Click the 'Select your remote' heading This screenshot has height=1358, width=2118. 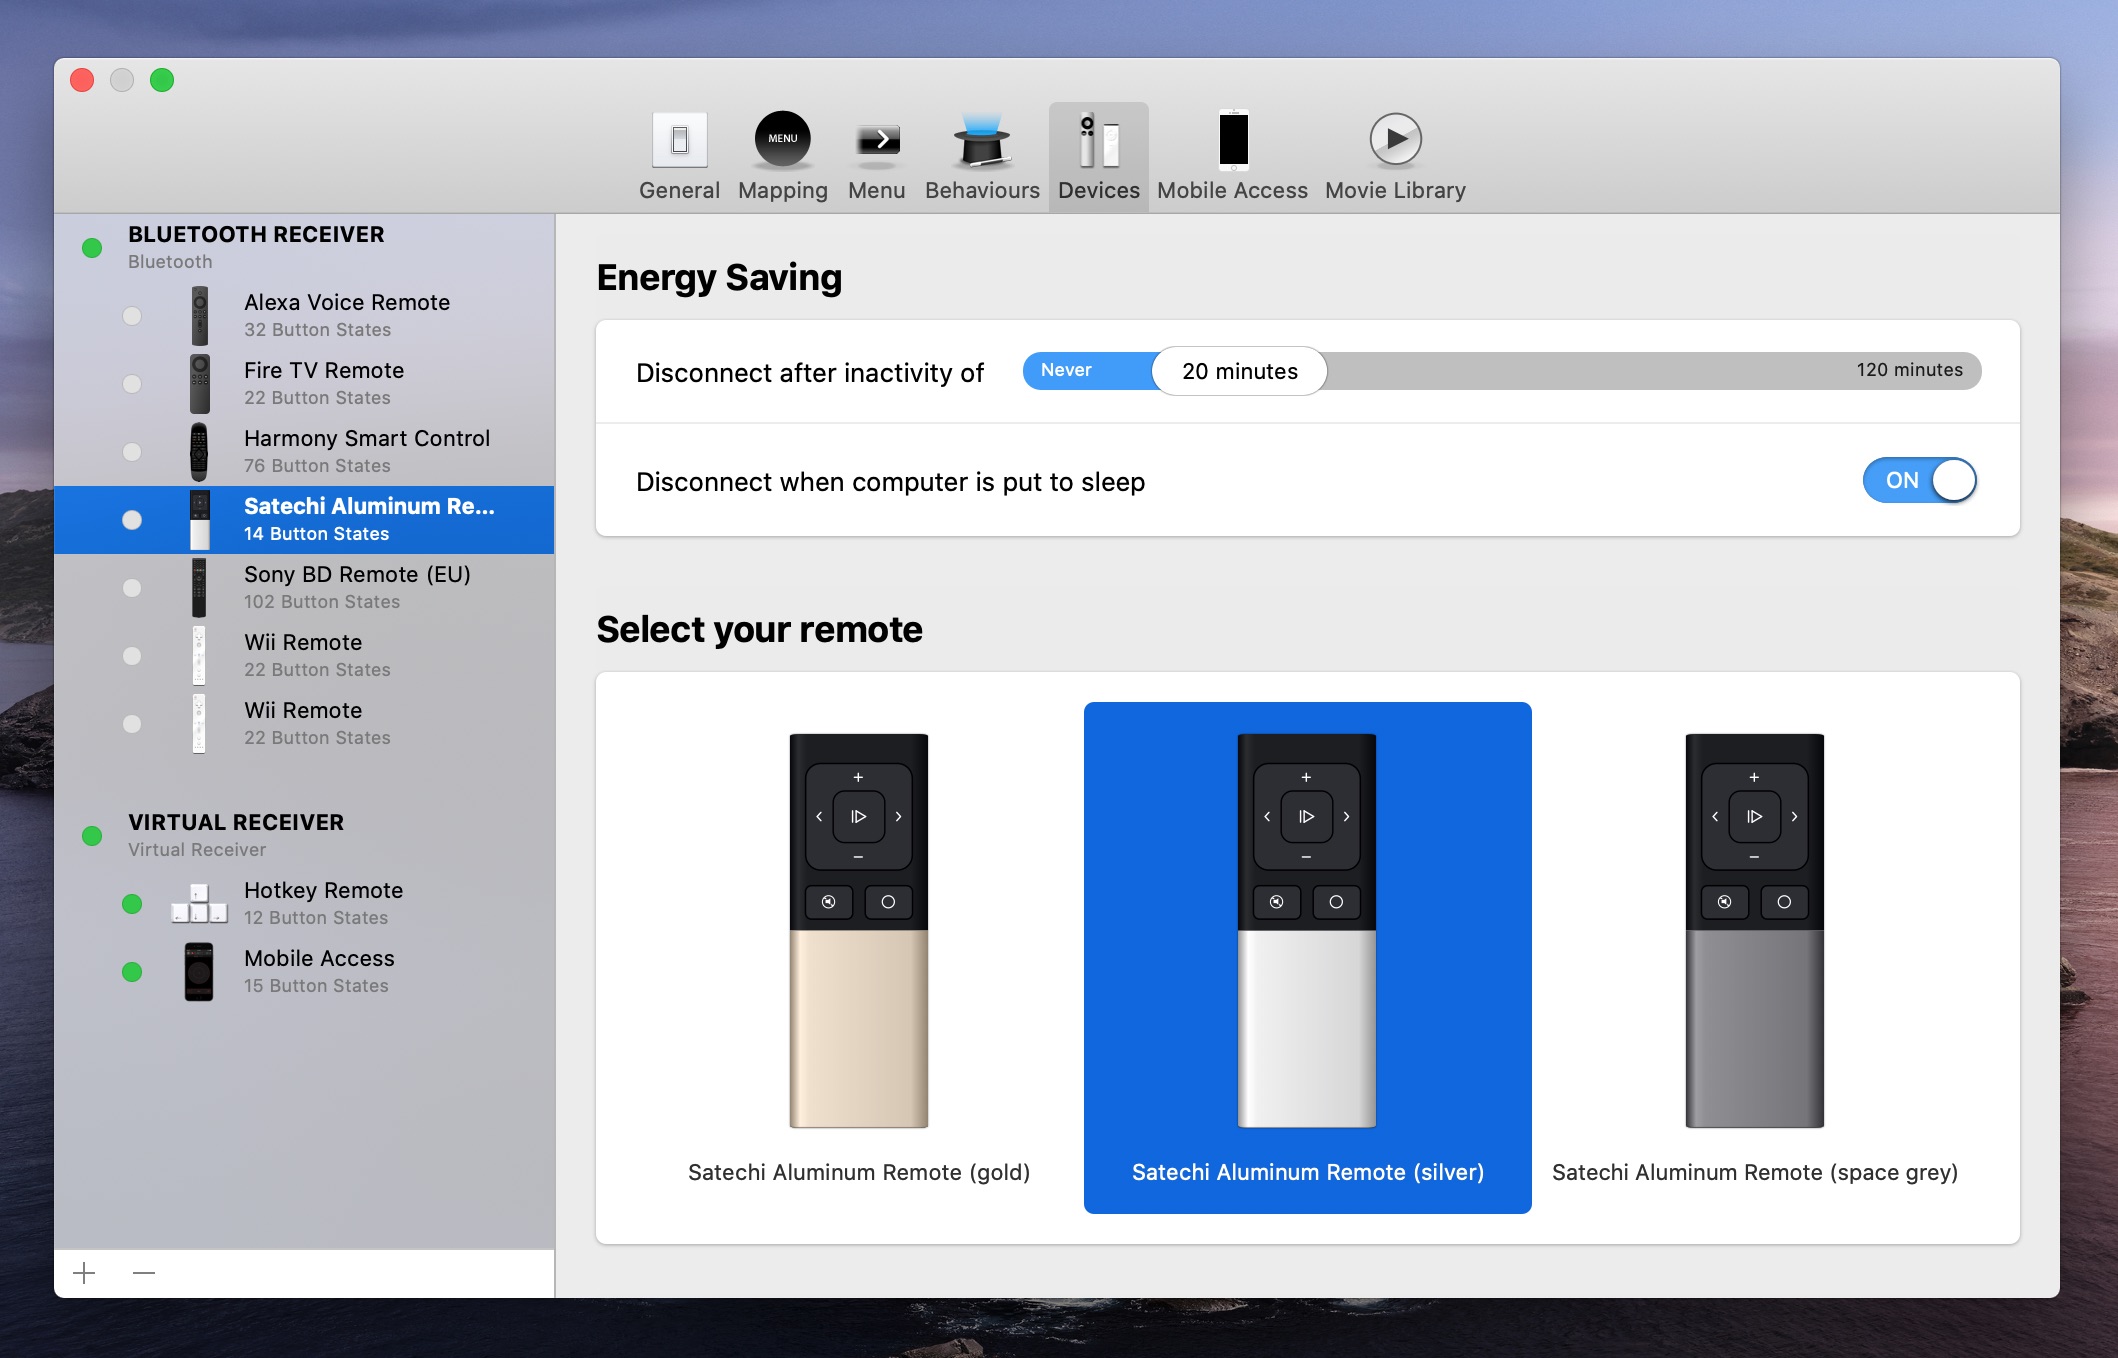(x=759, y=630)
